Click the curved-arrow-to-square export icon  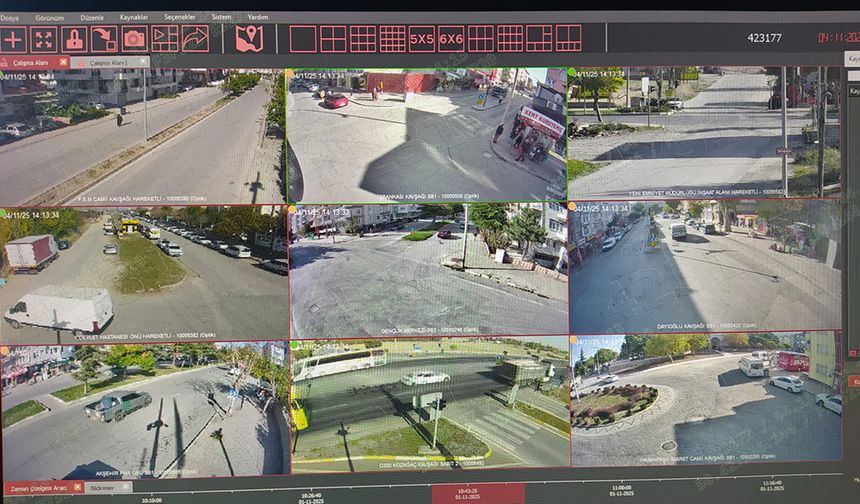point(104,39)
